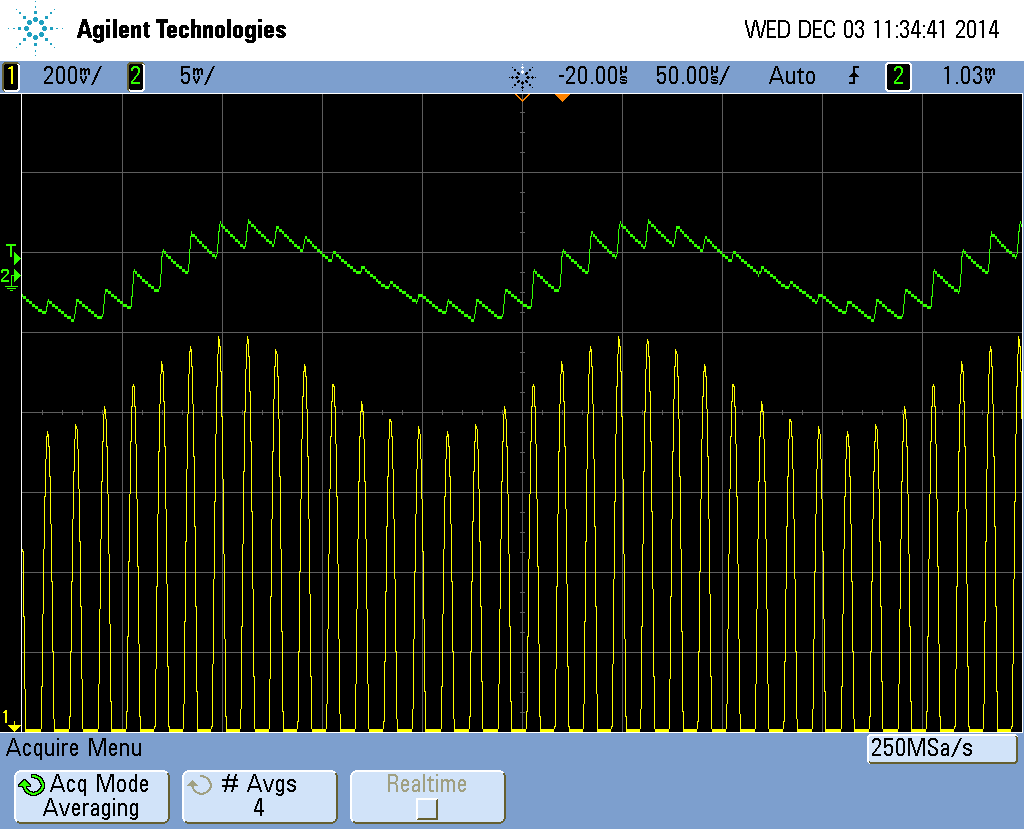Click the Auto trigger mode label

click(x=791, y=76)
